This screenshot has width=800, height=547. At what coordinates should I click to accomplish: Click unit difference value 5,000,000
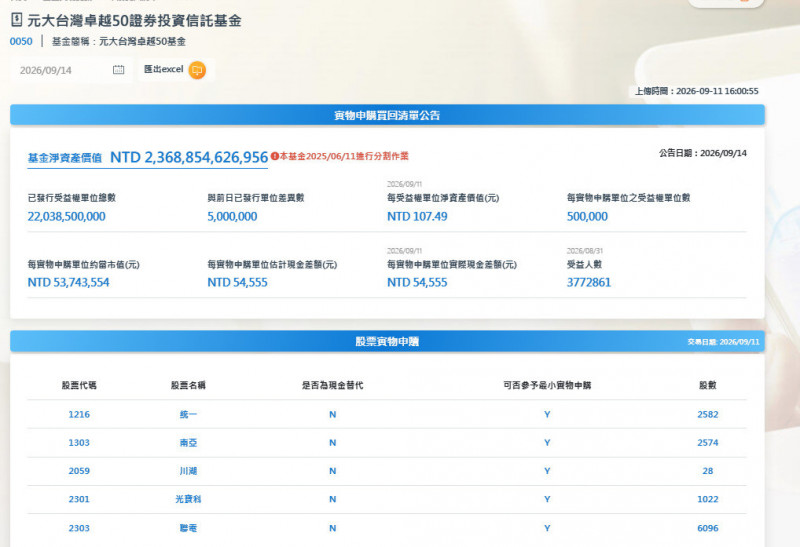232,216
